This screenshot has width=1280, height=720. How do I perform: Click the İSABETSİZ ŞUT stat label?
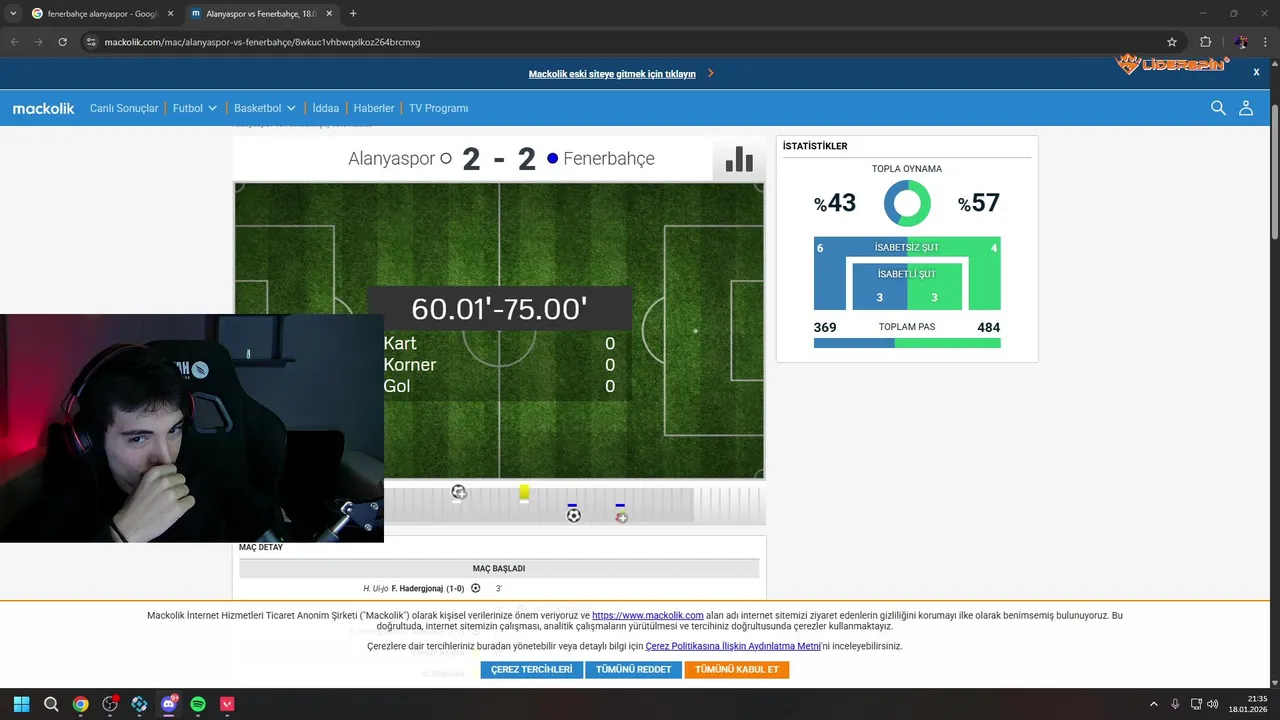click(907, 247)
